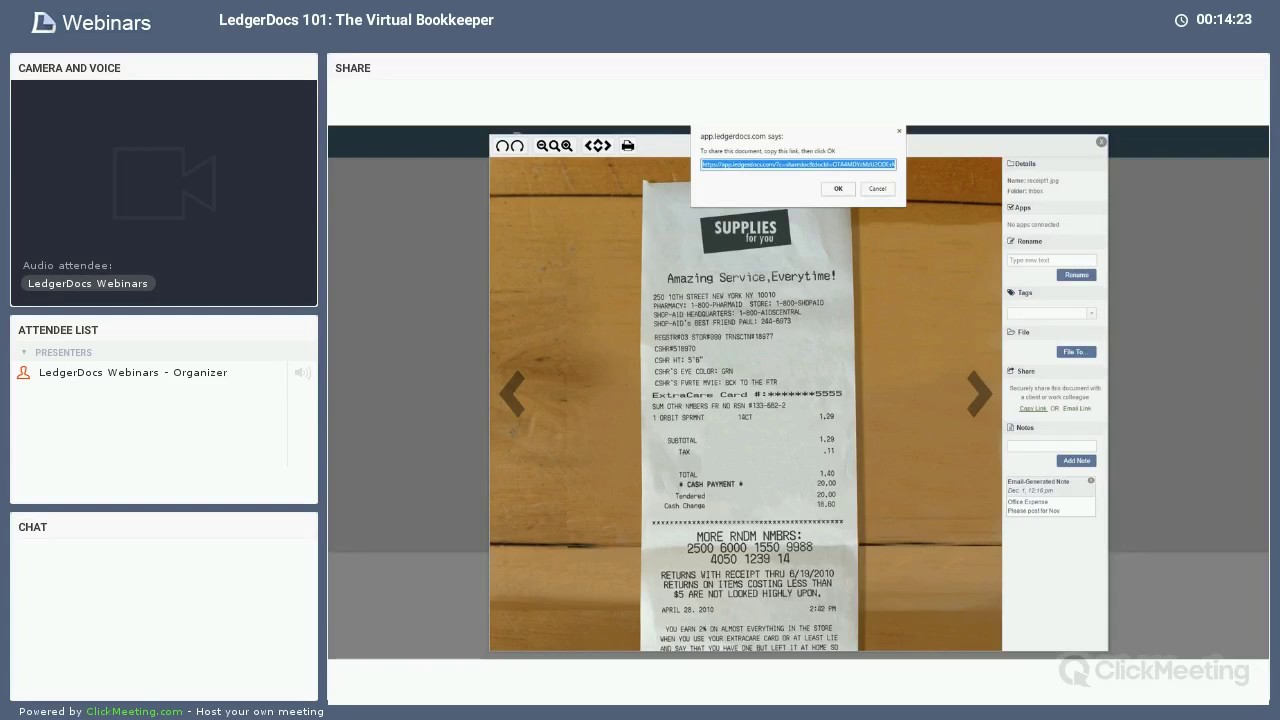Select LedgerDocs Webinars - Organizer attendee
The width and height of the screenshot is (1280, 720).
[133, 372]
